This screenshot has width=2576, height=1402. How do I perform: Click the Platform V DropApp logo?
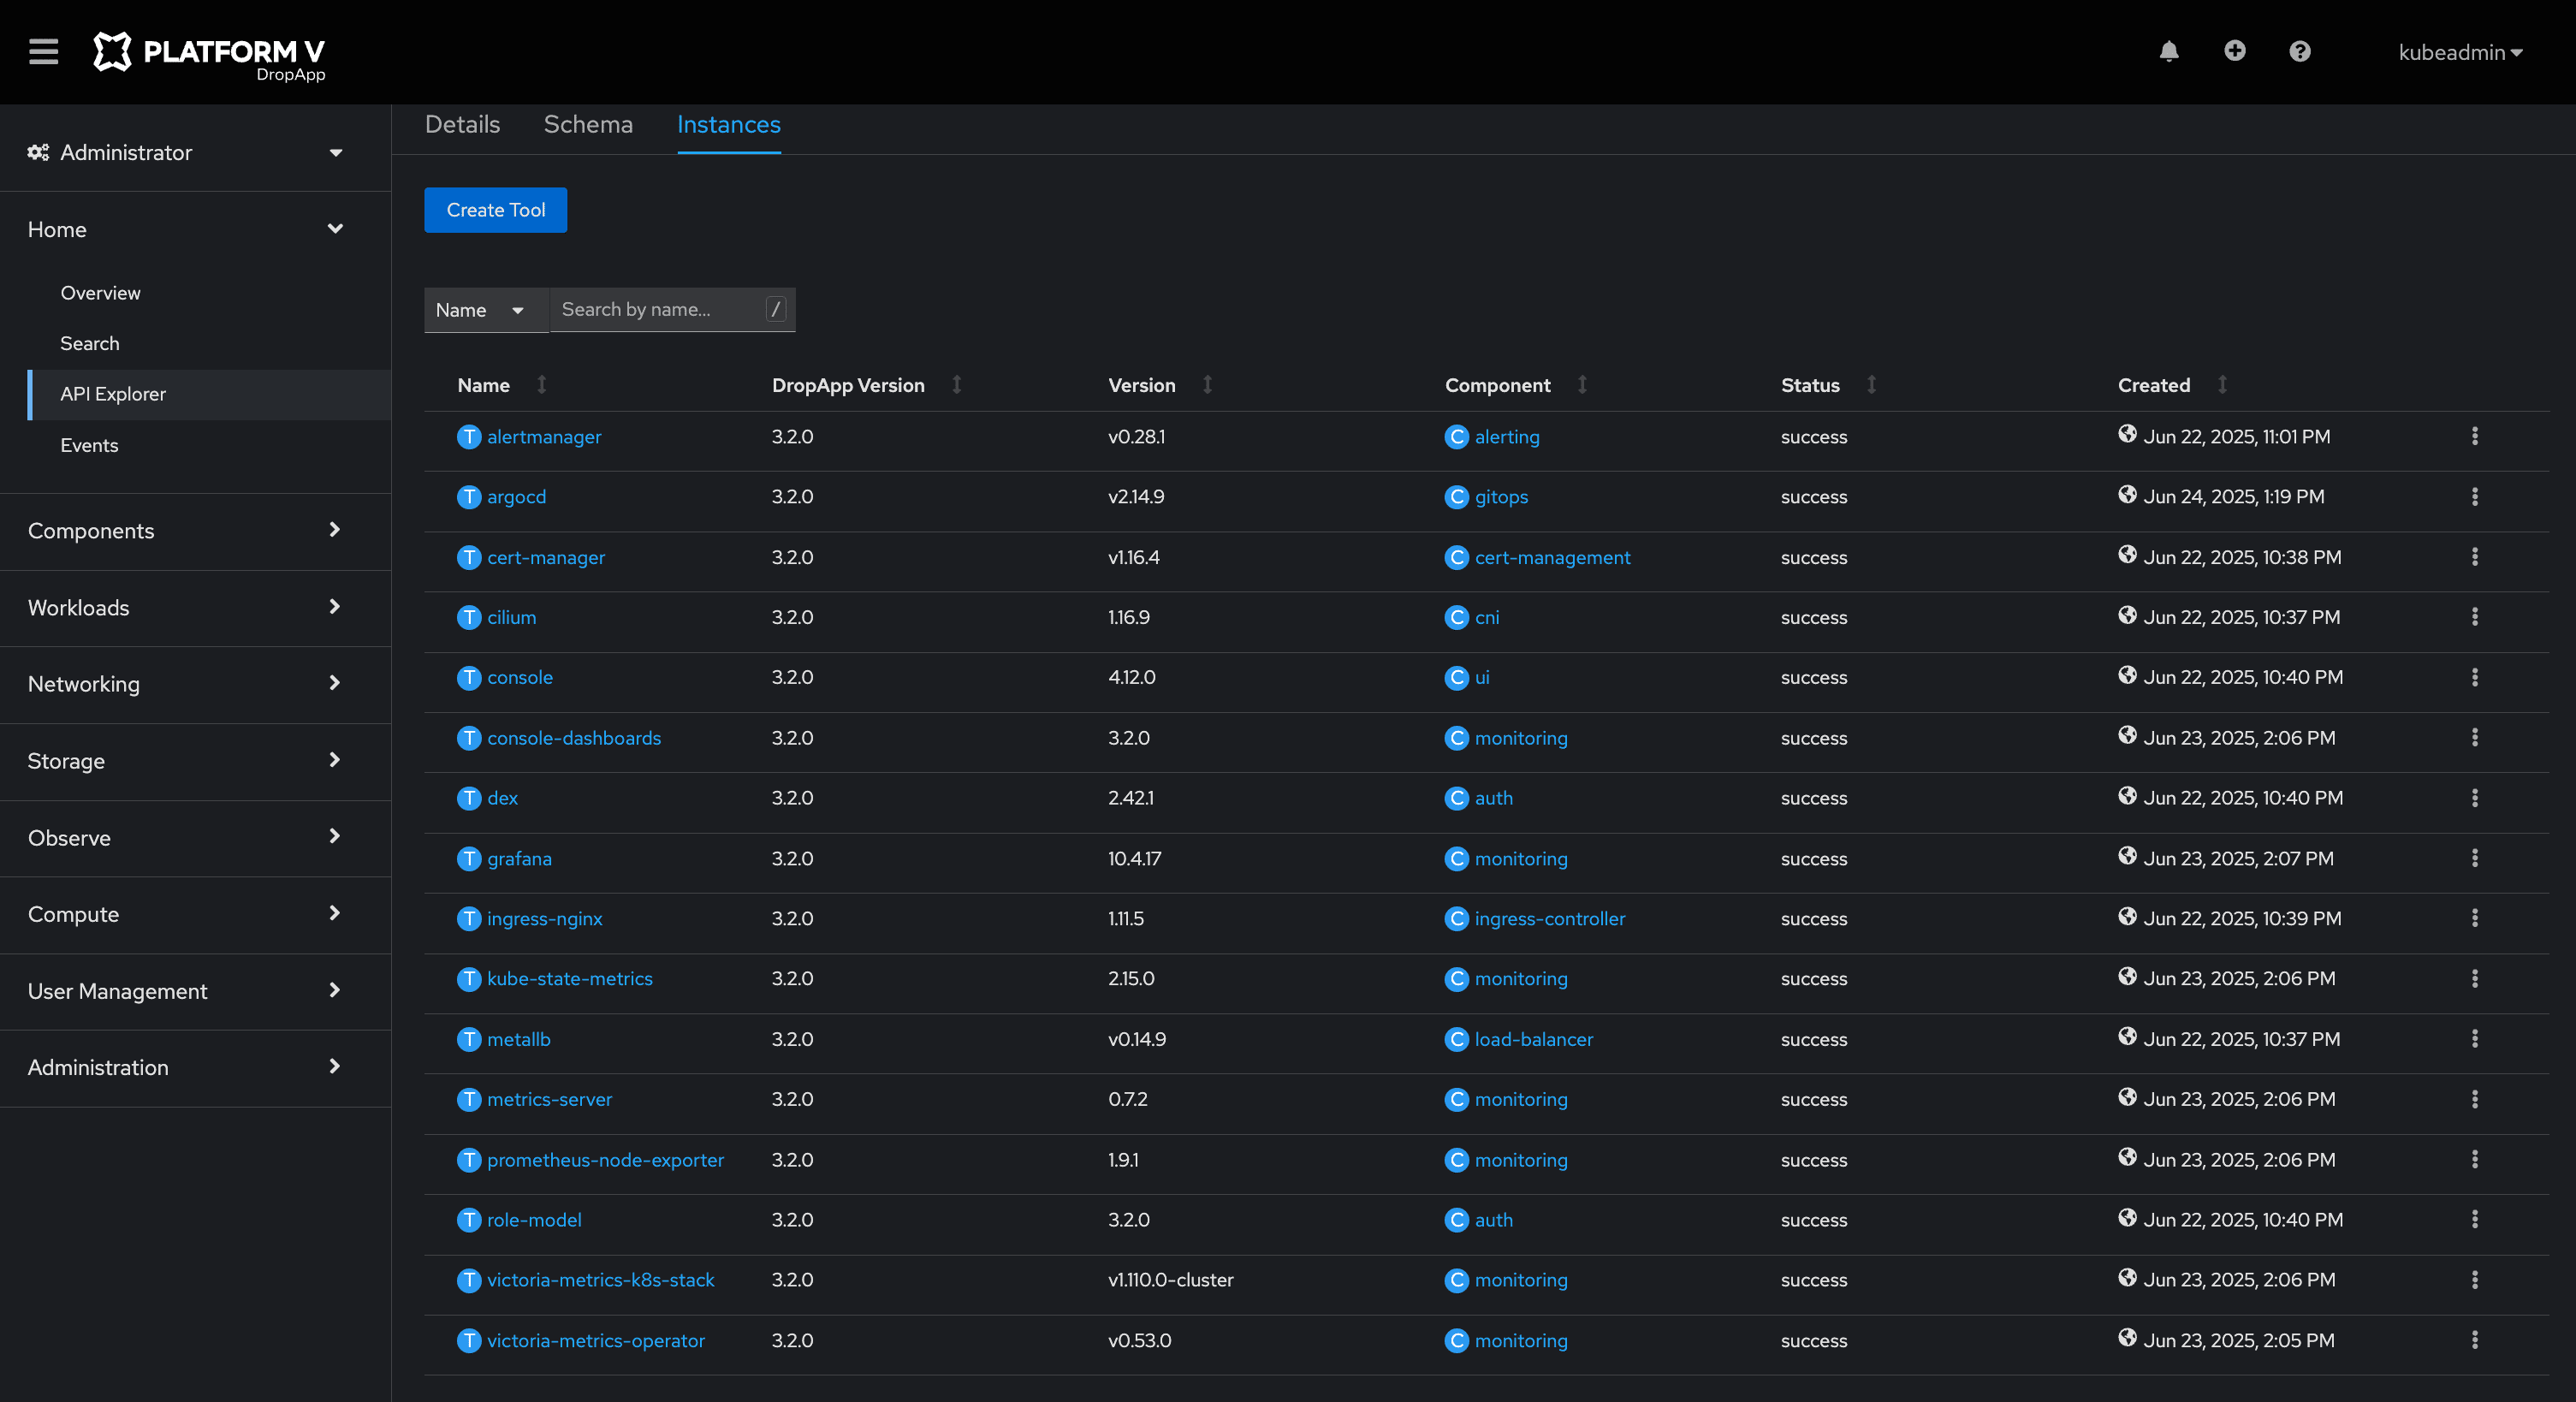[x=209, y=55]
